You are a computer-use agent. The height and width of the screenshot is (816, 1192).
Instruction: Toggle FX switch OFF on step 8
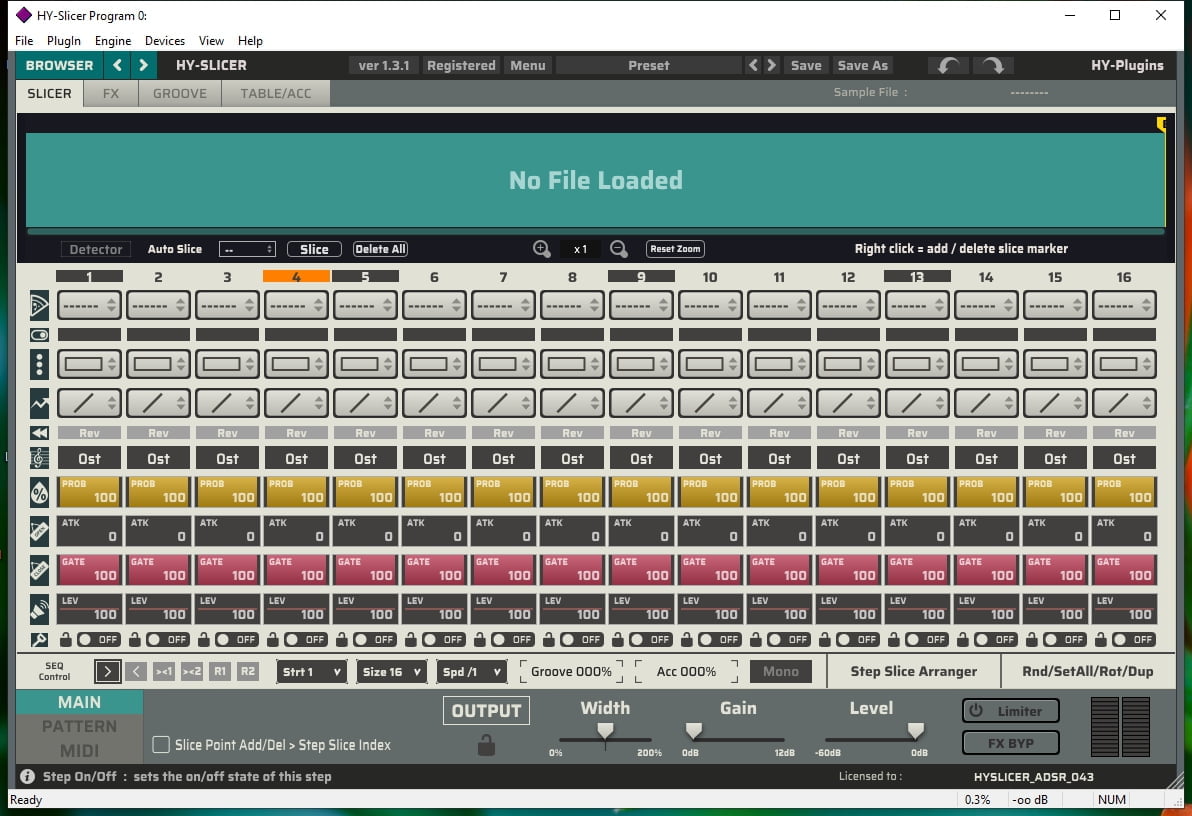coord(582,640)
